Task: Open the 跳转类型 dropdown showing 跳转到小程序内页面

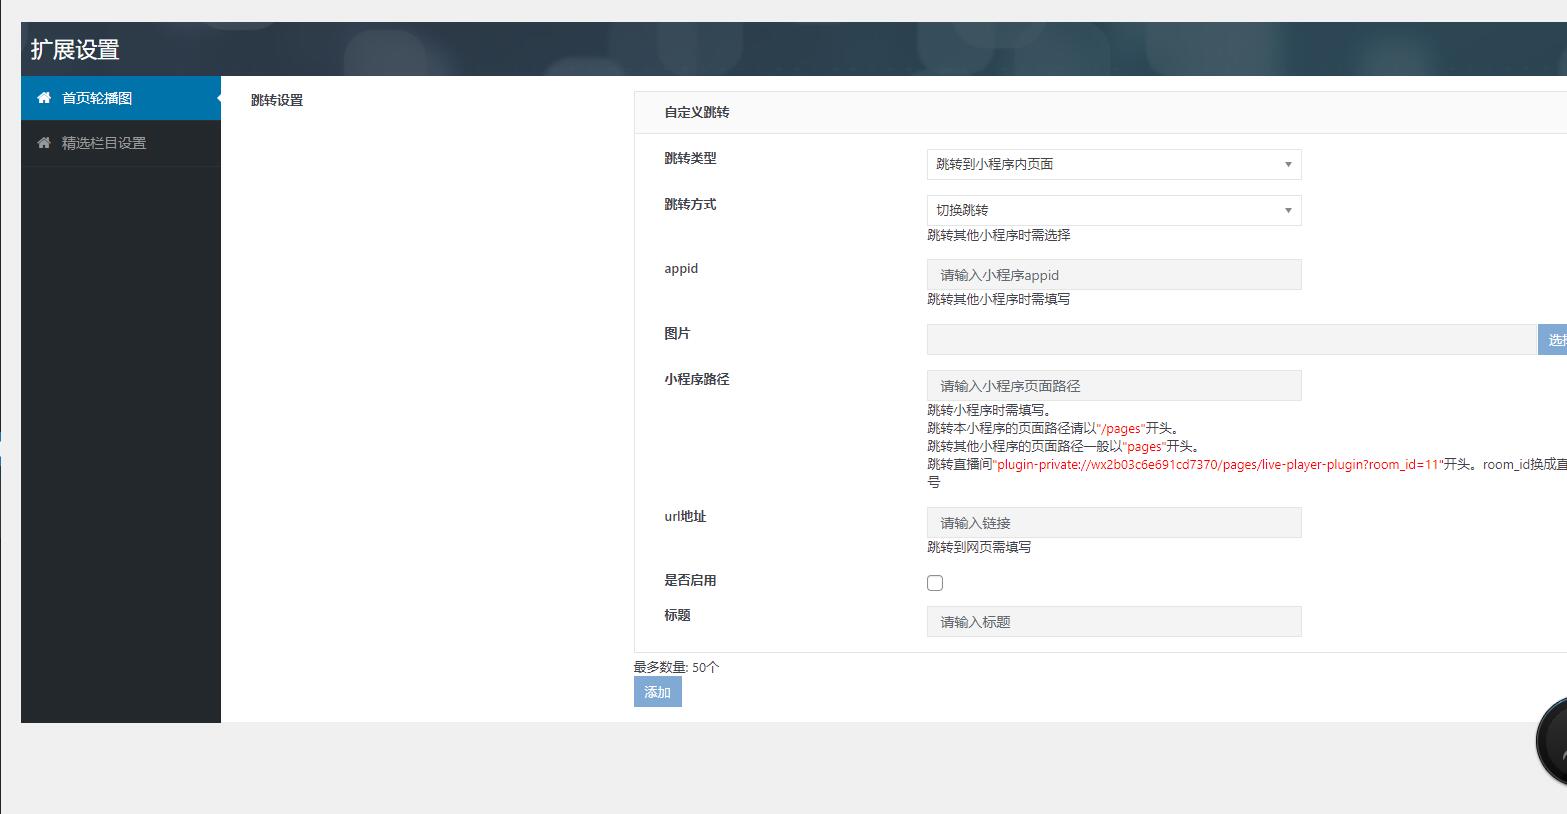Action: [x=1113, y=164]
